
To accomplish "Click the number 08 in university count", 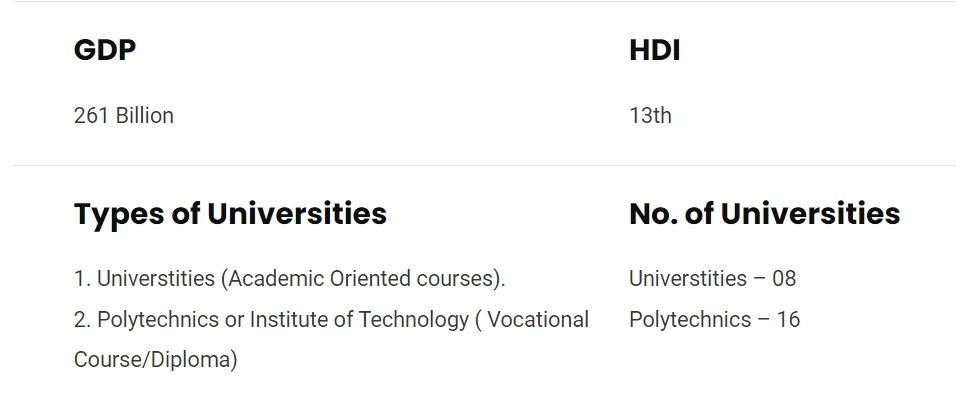I will 784,278.
